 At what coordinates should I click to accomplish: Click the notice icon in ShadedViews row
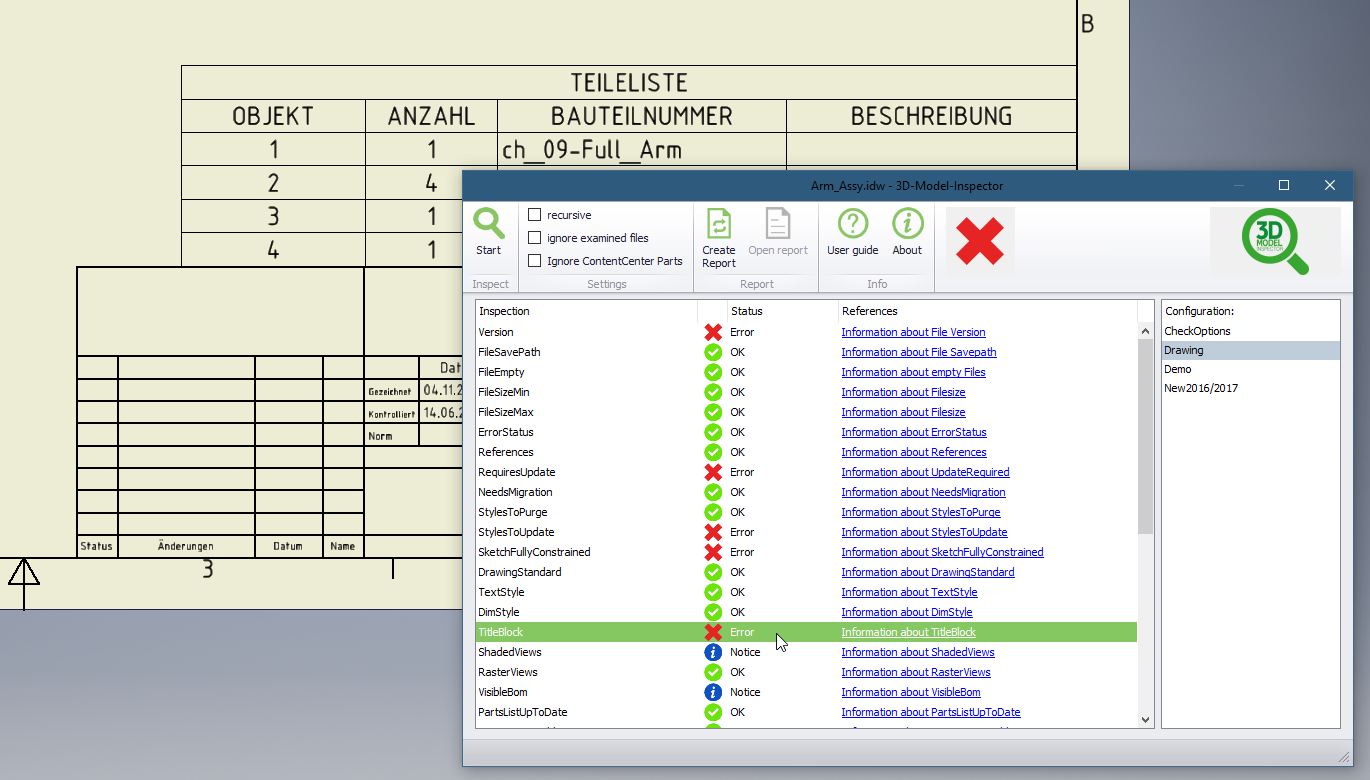[x=713, y=652]
